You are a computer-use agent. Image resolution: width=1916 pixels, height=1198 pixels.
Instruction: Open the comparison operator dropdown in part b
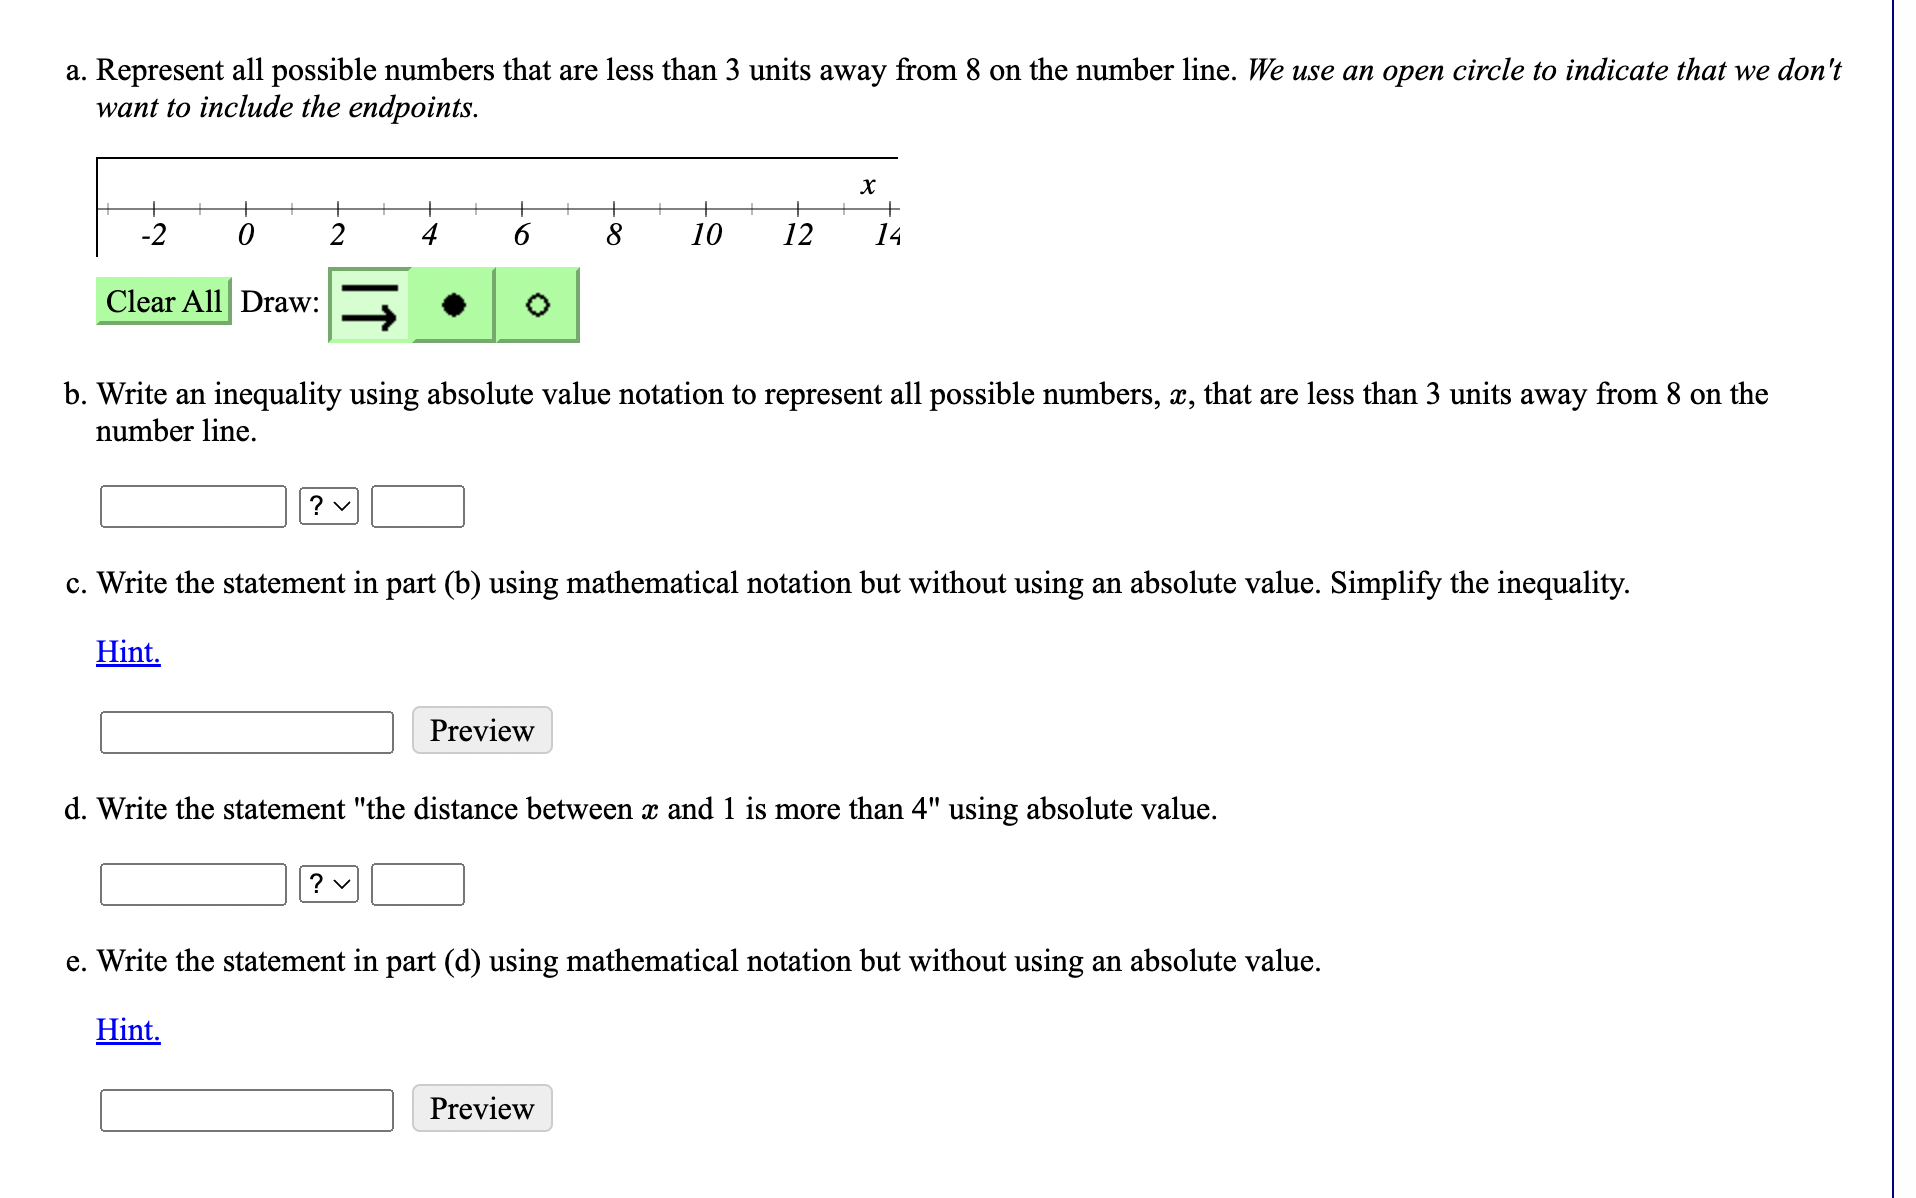328,506
